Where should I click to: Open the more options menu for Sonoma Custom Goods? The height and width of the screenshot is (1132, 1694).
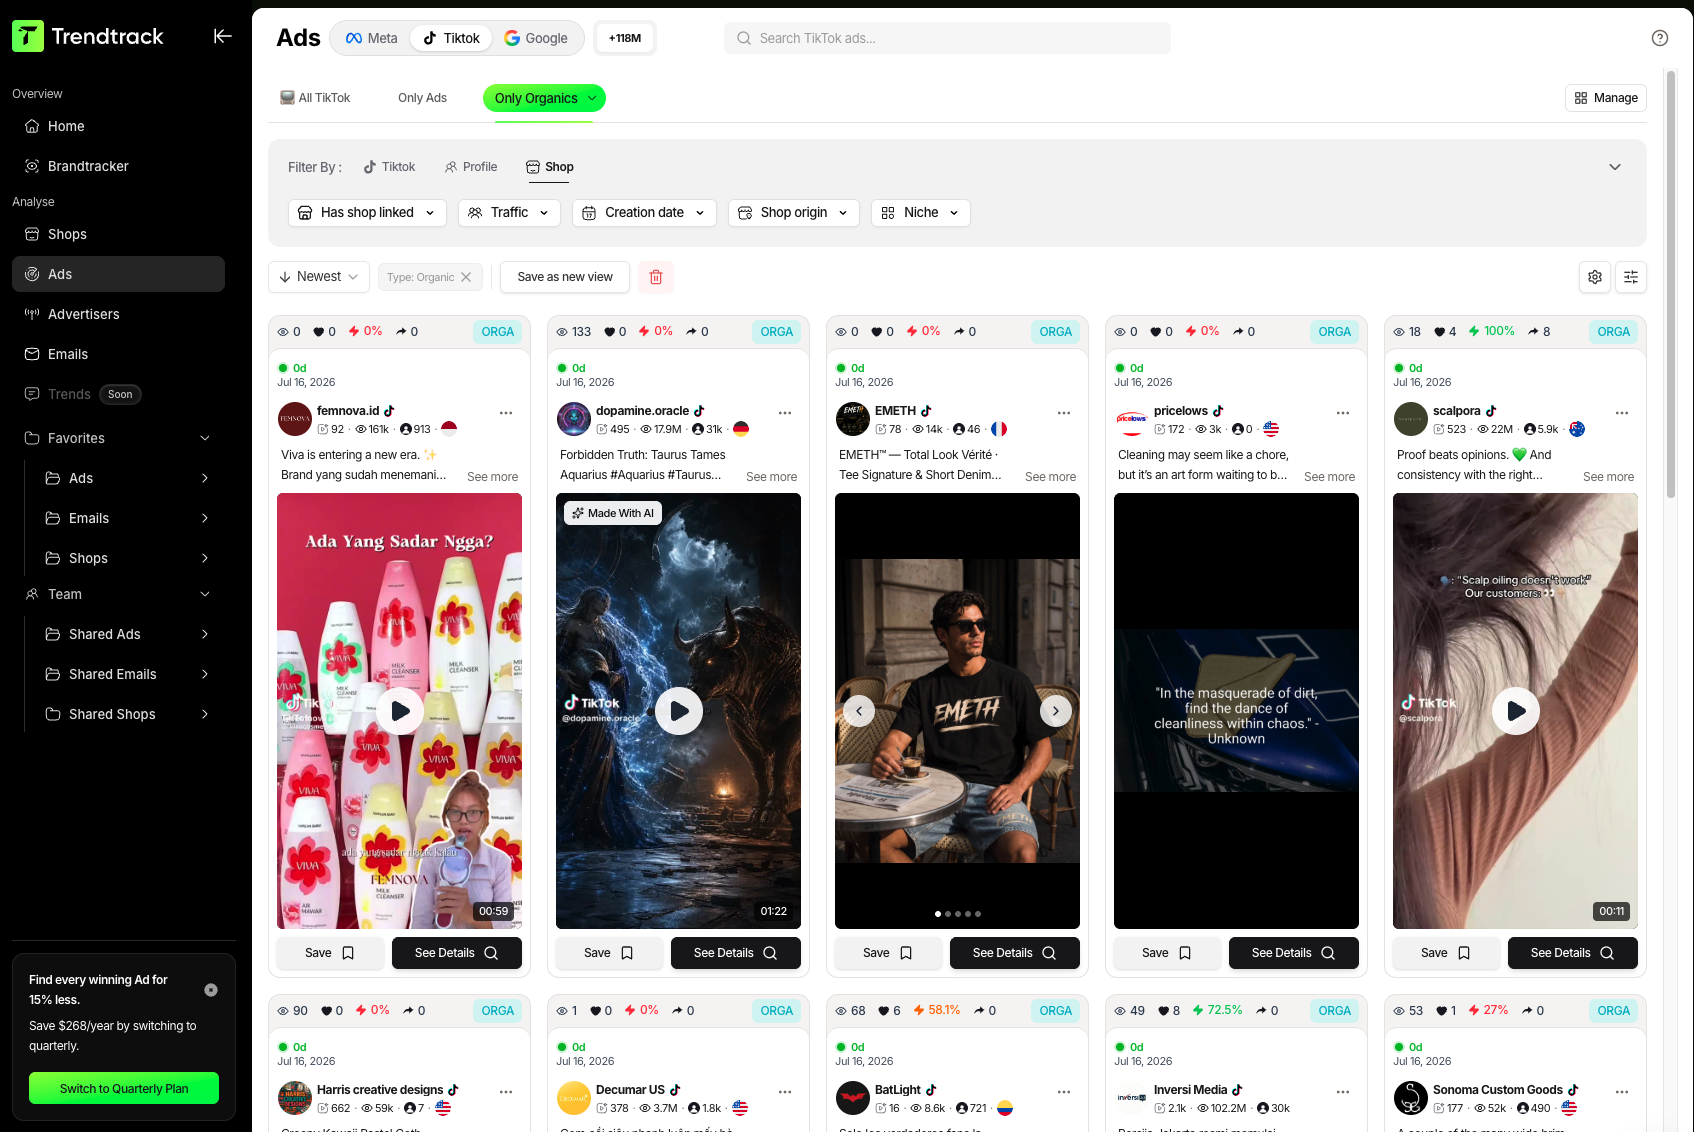click(x=1622, y=1092)
